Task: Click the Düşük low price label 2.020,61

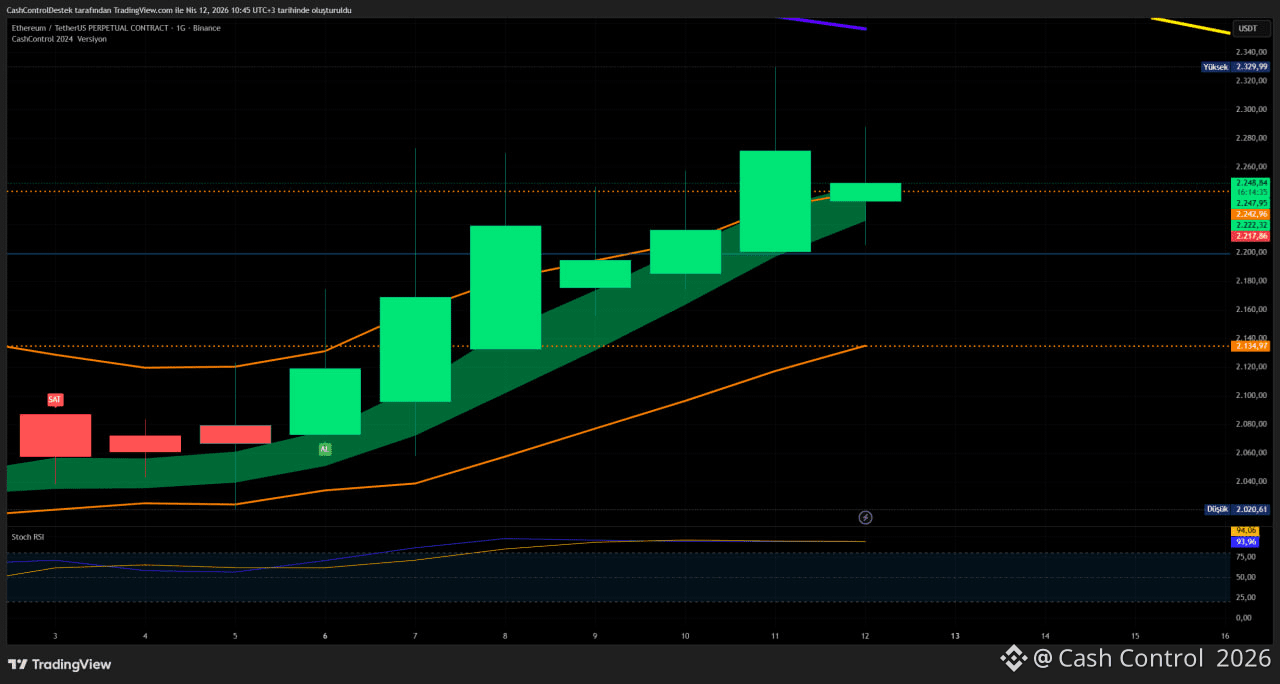Action: 1237,509
